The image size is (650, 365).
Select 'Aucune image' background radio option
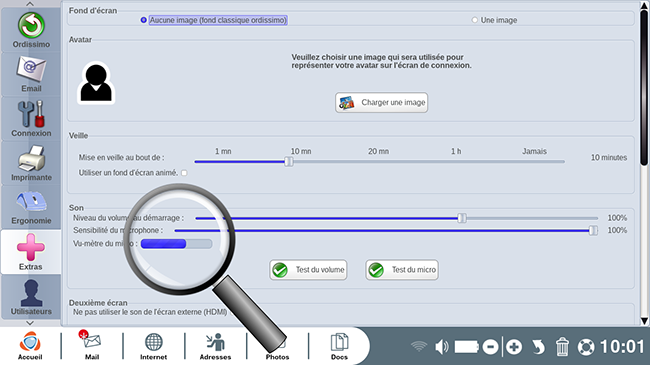143,20
